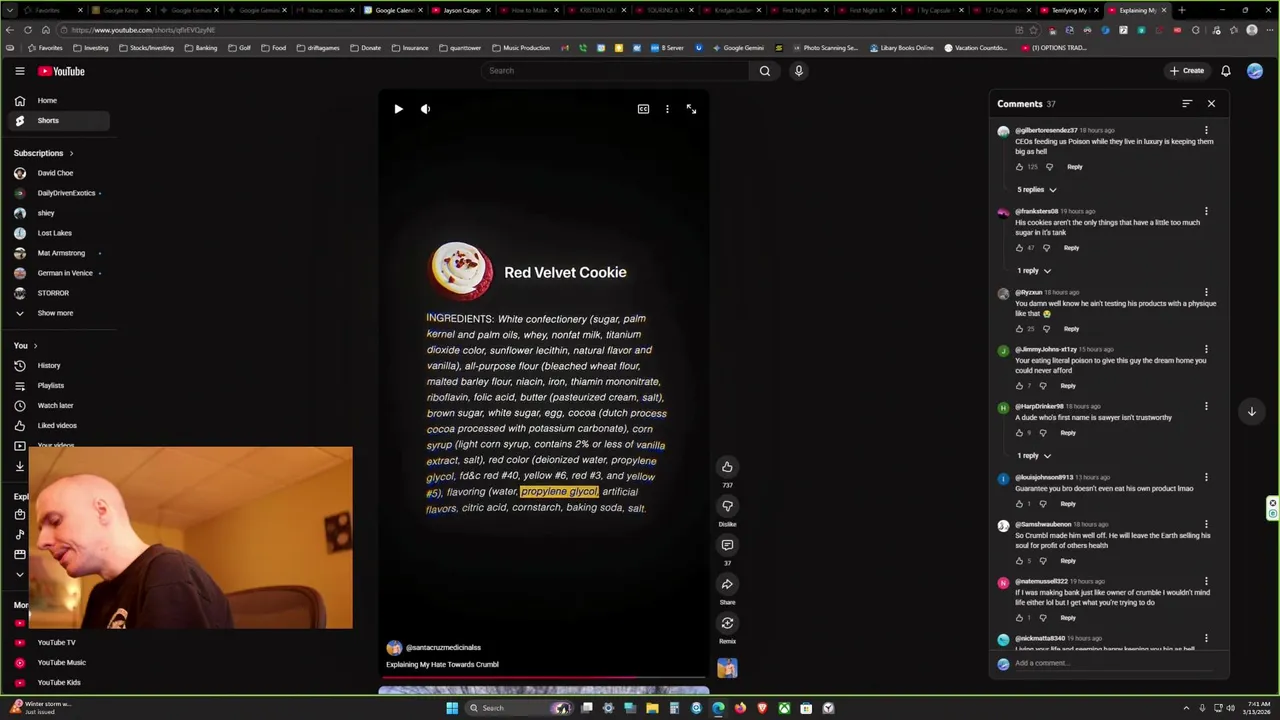Open the Winter storm weather widget
The height and width of the screenshot is (720, 1280).
(x=40, y=708)
